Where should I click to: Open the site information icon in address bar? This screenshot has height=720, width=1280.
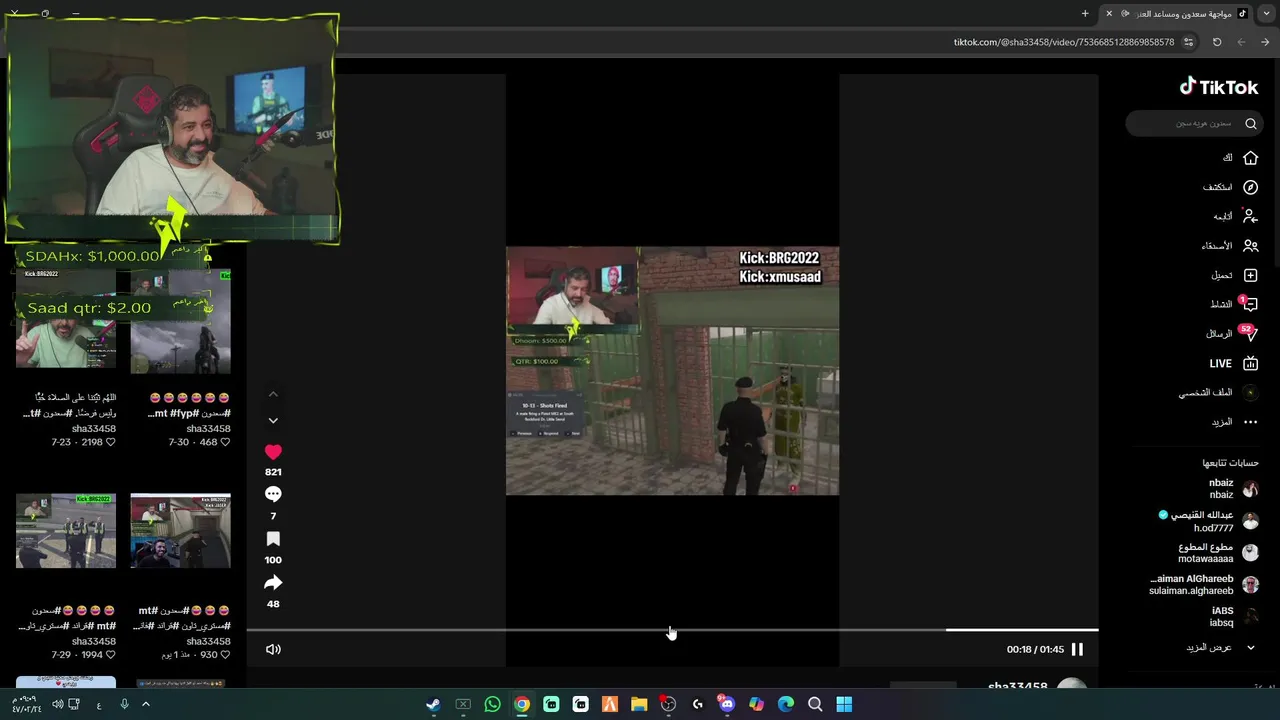click(1188, 42)
